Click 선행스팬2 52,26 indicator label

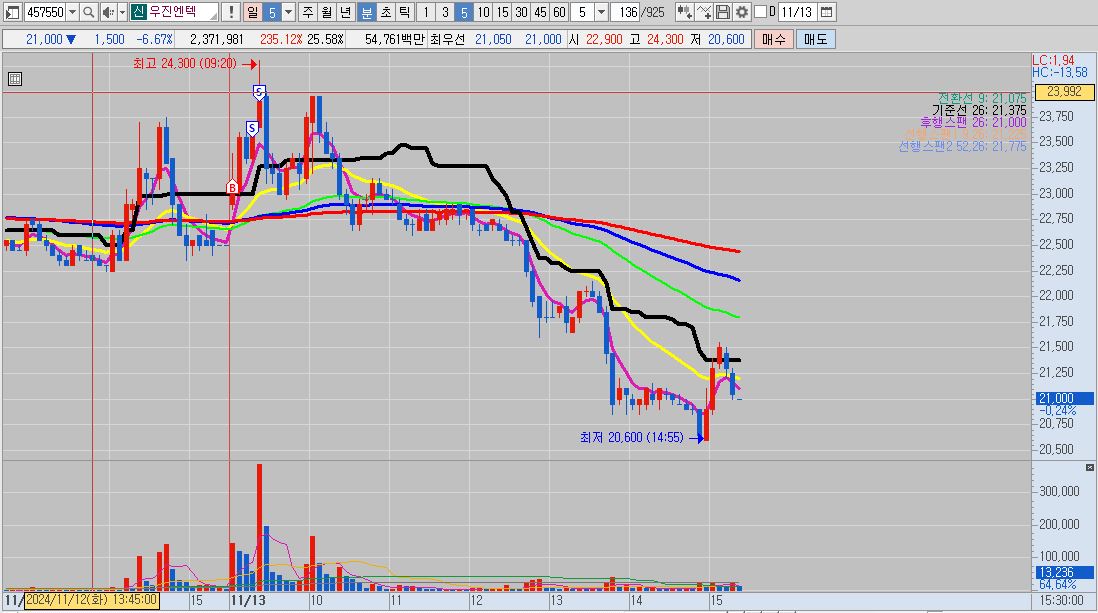coord(962,146)
